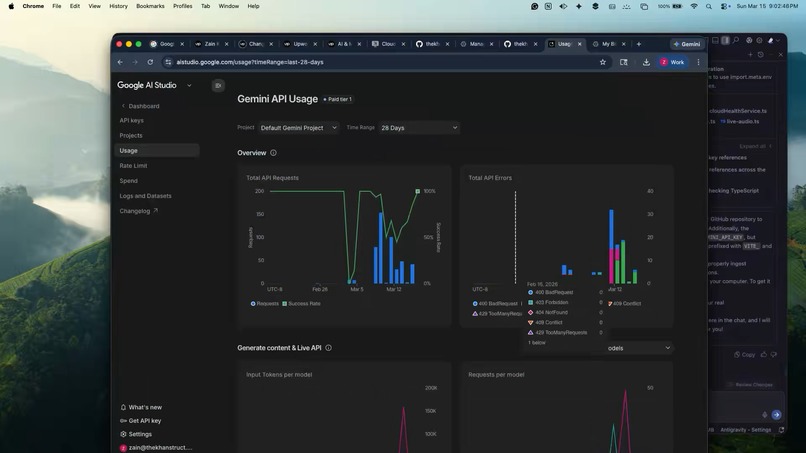The height and width of the screenshot is (453, 806).
Task: Click the Paid tier 1 badge
Action: point(338,99)
